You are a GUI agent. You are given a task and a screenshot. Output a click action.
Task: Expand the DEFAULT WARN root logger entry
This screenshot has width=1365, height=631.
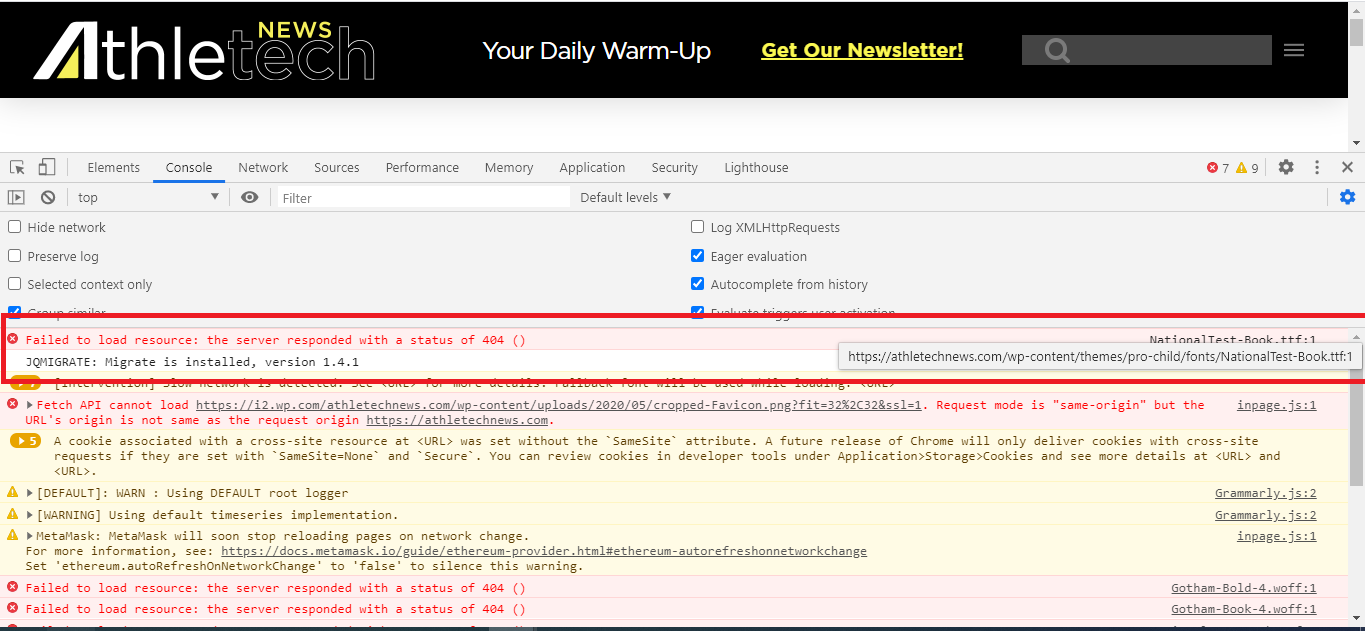(x=30, y=493)
